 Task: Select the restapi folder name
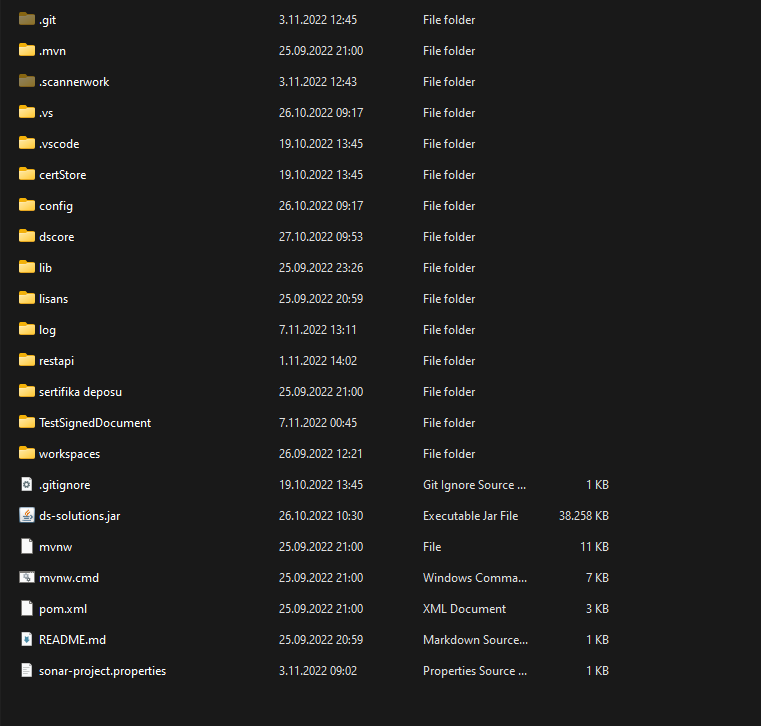pyautogui.click(x=56, y=361)
